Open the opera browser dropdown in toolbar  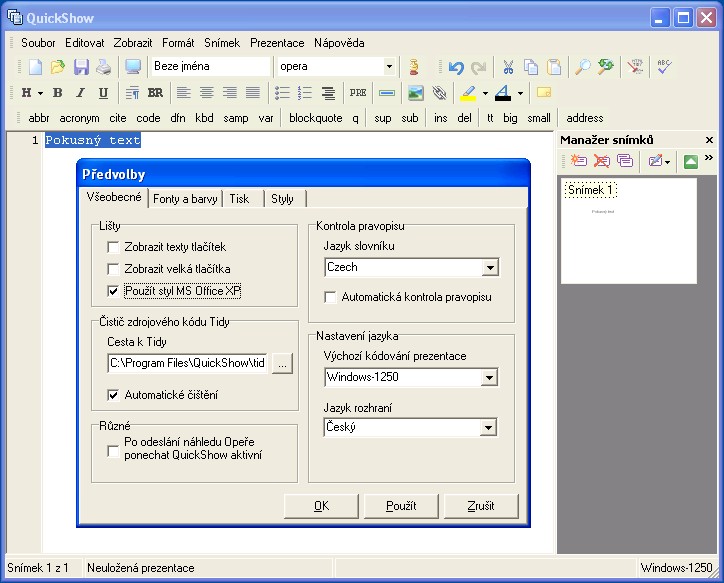coord(389,67)
